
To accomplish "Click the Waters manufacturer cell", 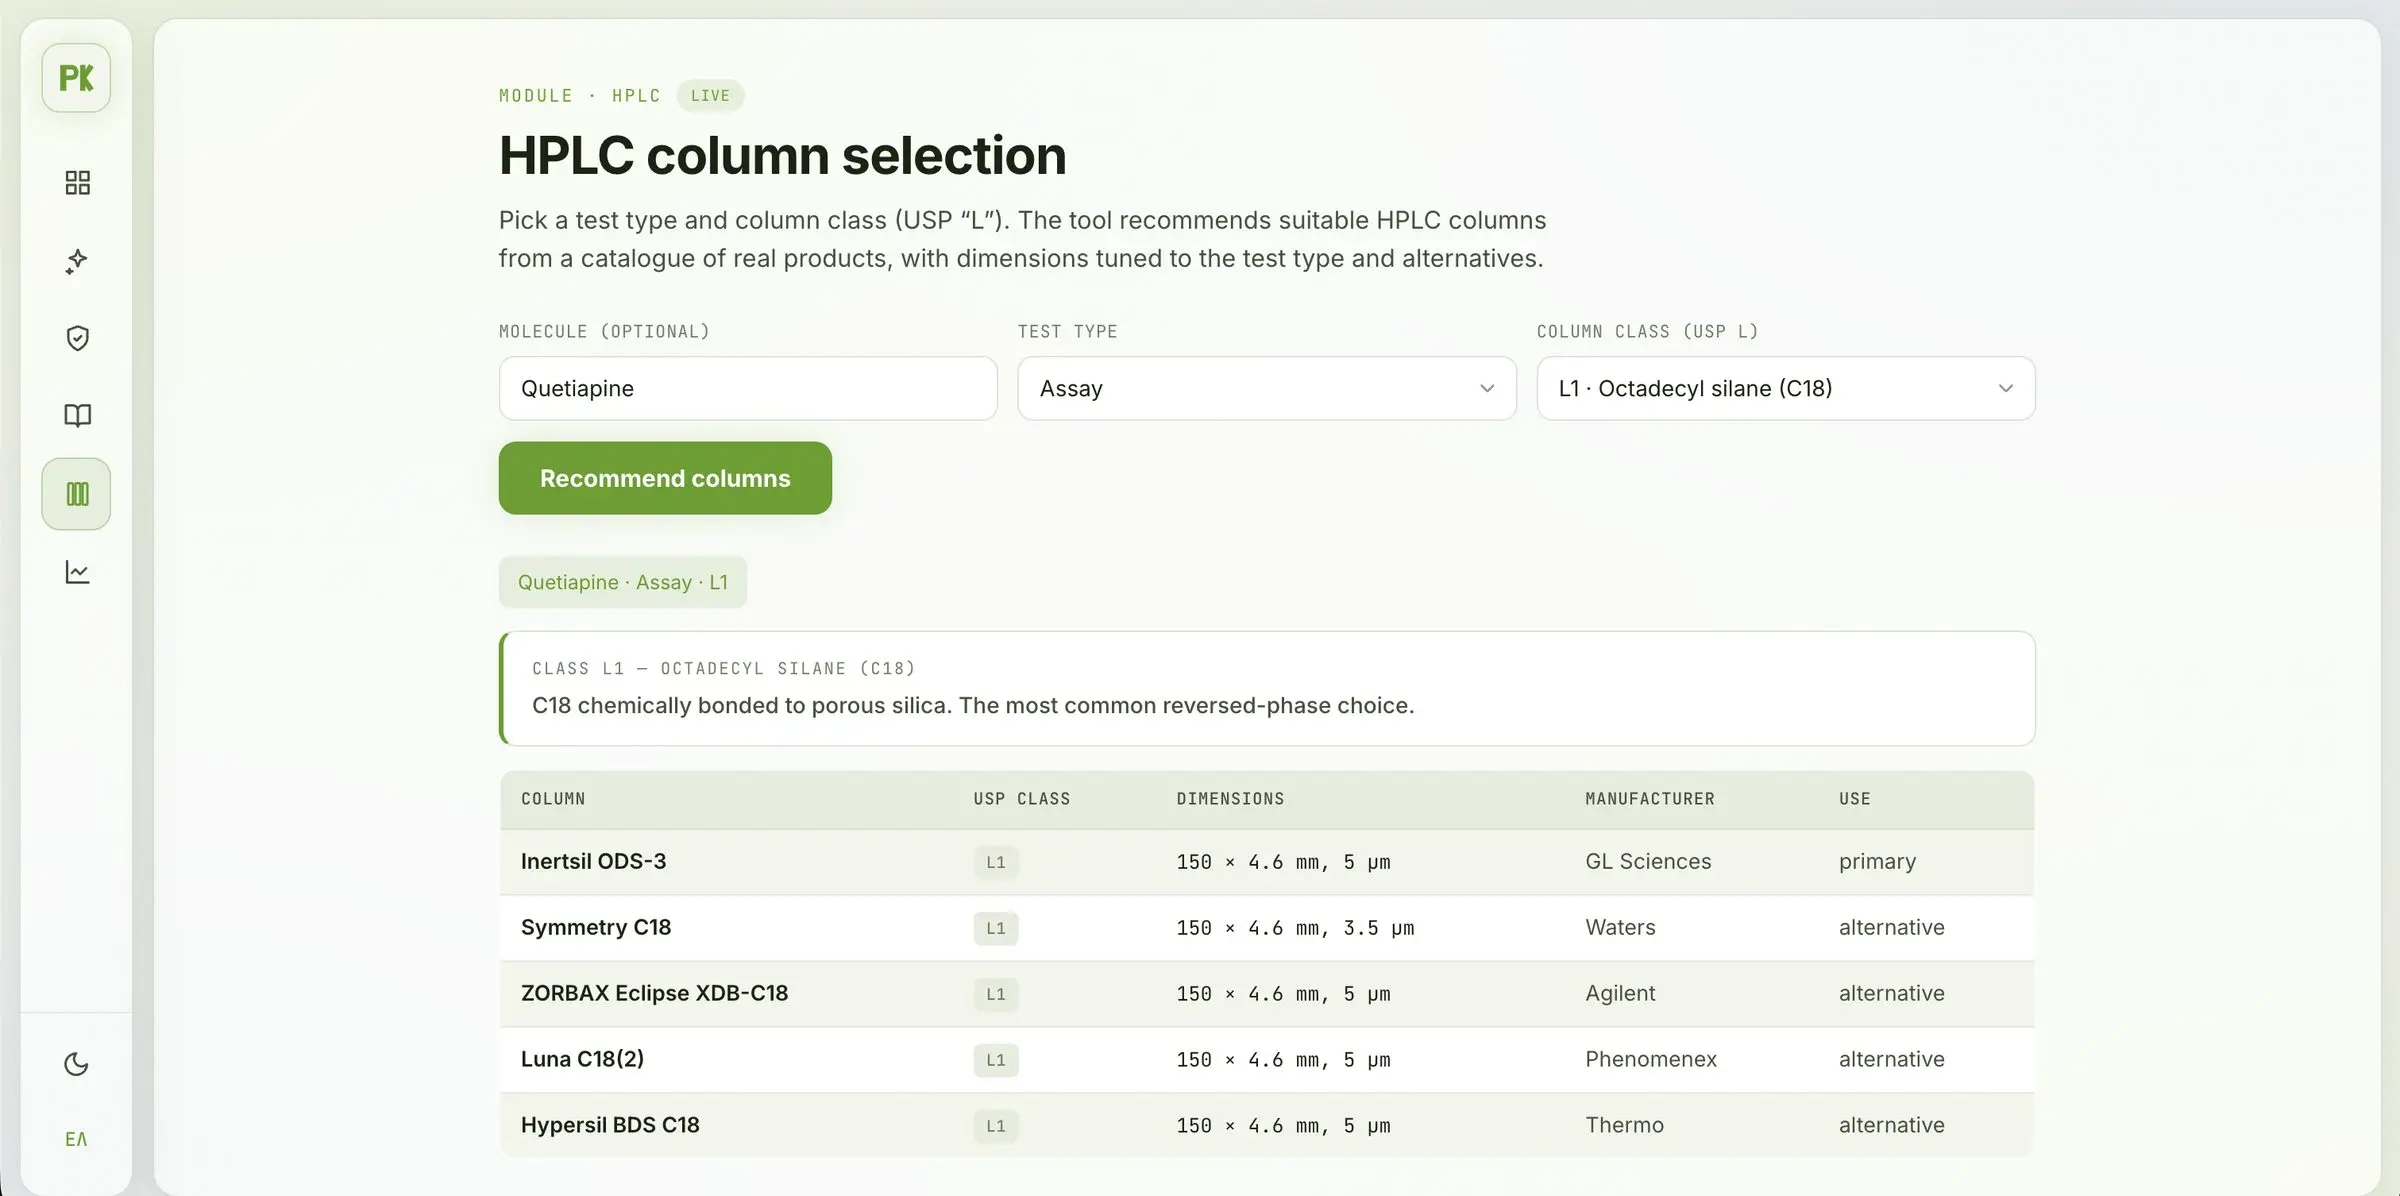I will click(x=1620, y=927).
